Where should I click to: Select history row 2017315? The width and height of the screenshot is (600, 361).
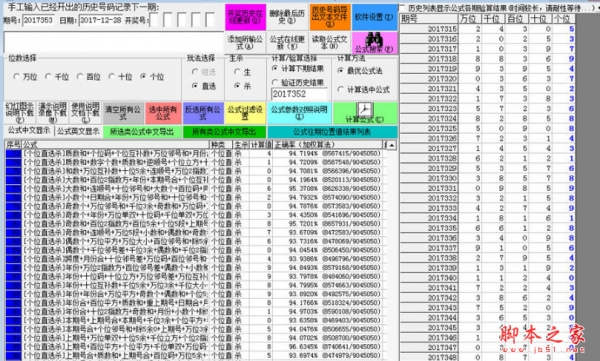click(488, 29)
